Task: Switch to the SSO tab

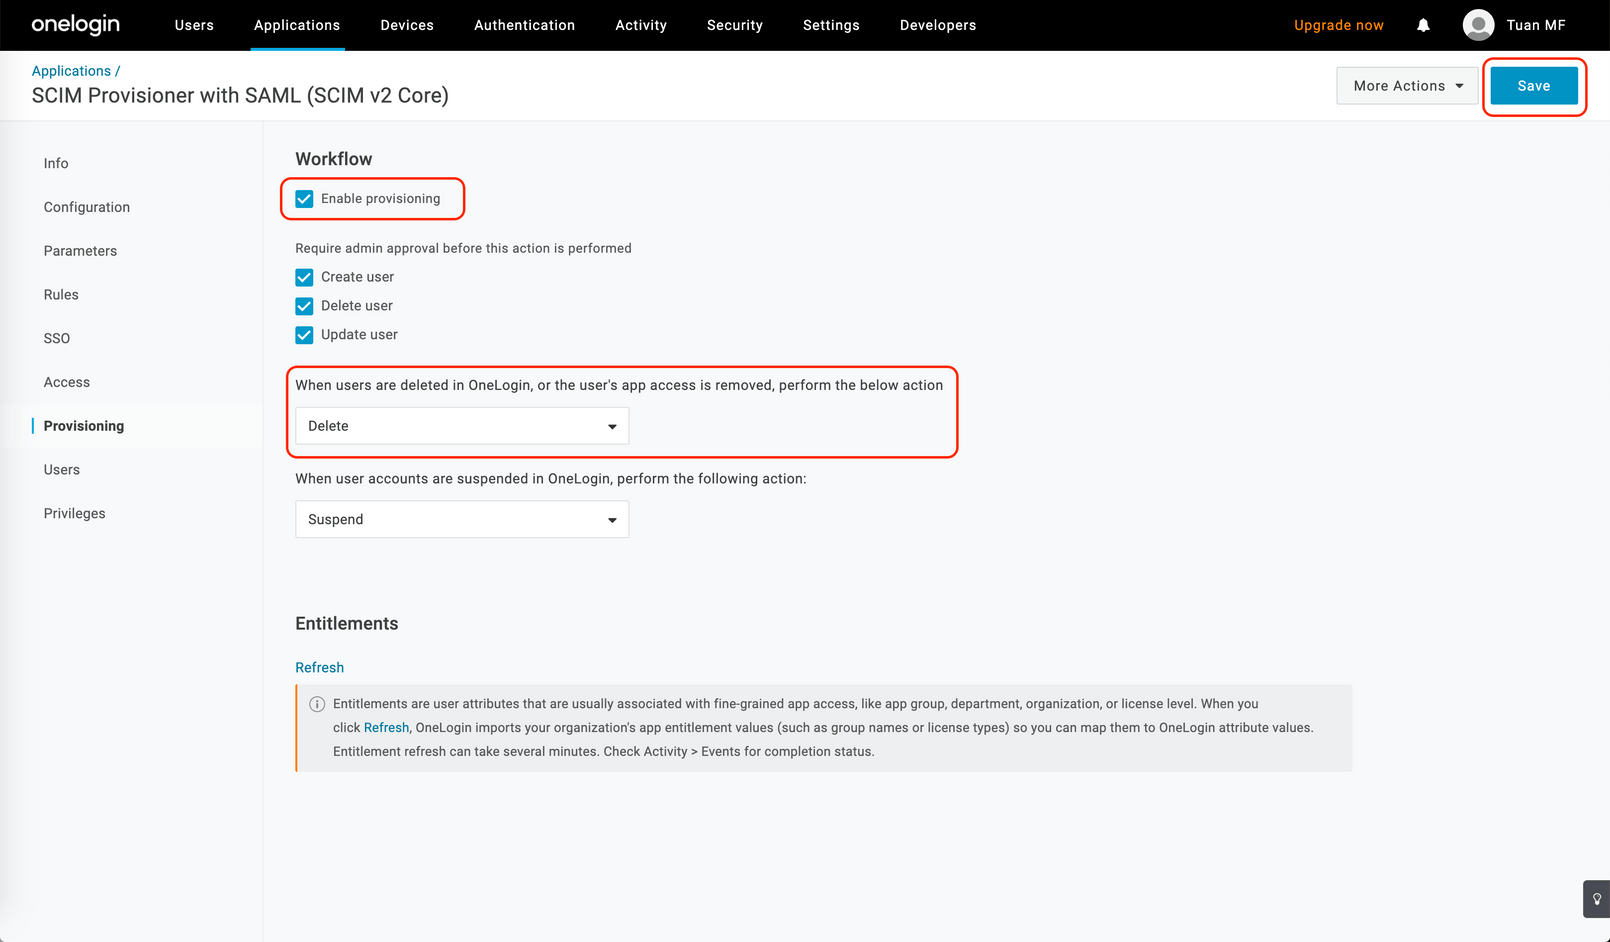Action: (57, 339)
